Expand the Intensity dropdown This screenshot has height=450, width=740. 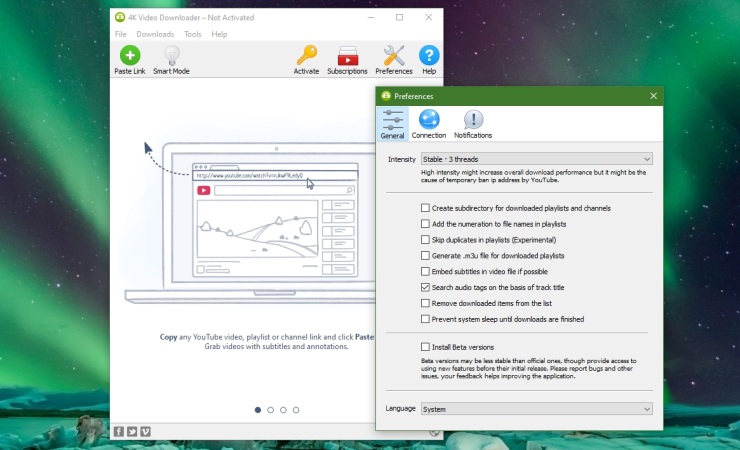coord(537,159)
